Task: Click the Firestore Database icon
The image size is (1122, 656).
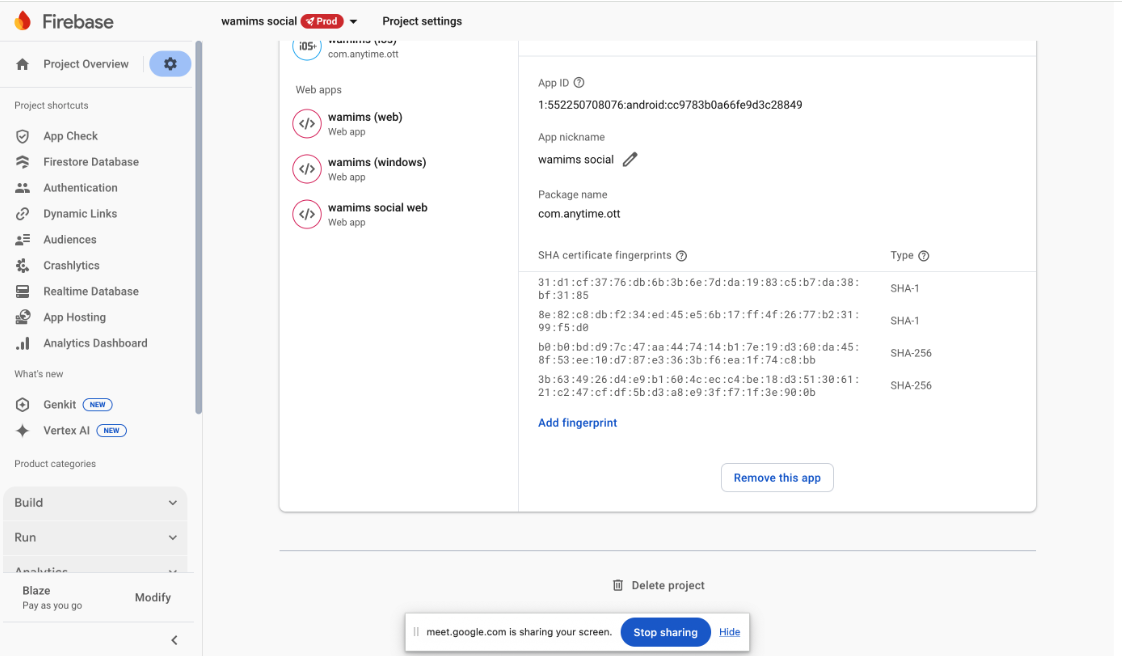Action: pyautogui.click(x=22, y=162)
